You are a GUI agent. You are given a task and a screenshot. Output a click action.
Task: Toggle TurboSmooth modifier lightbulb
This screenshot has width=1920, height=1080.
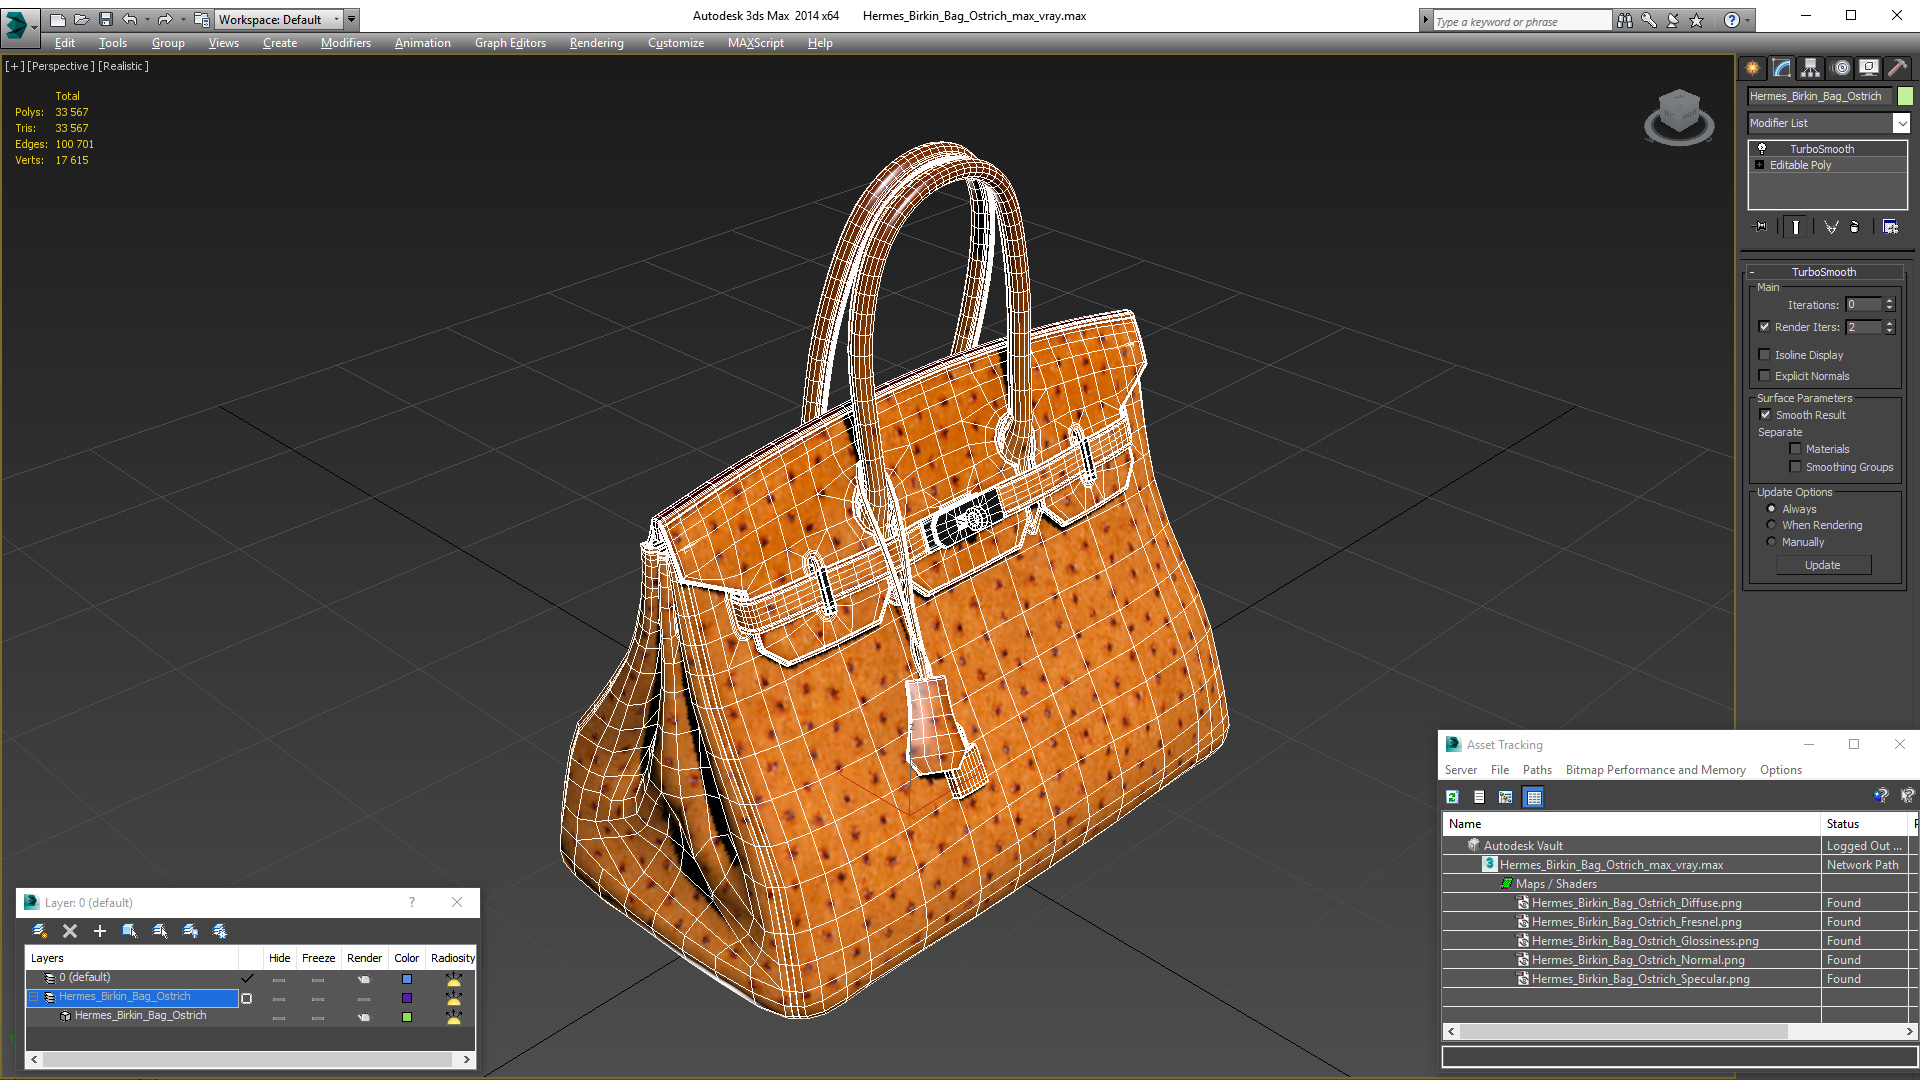click(x=1762, y=149)
